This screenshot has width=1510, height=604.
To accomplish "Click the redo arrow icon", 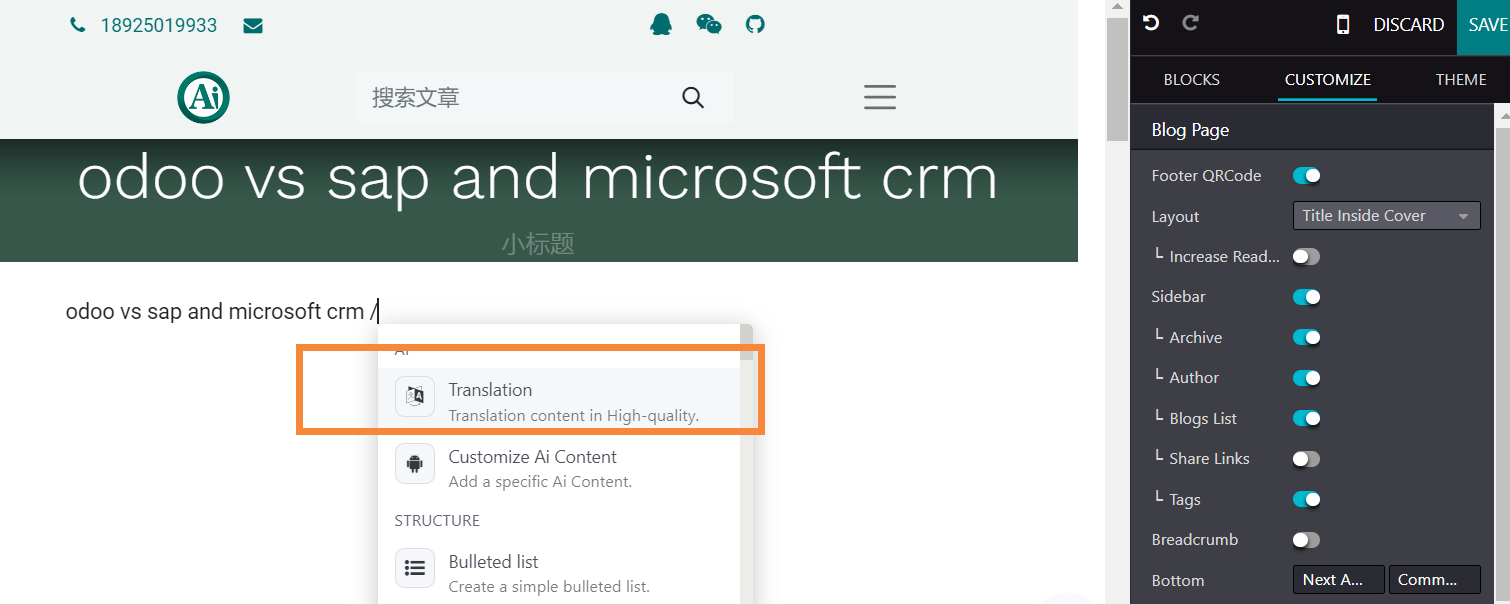I will point(1190,23).
